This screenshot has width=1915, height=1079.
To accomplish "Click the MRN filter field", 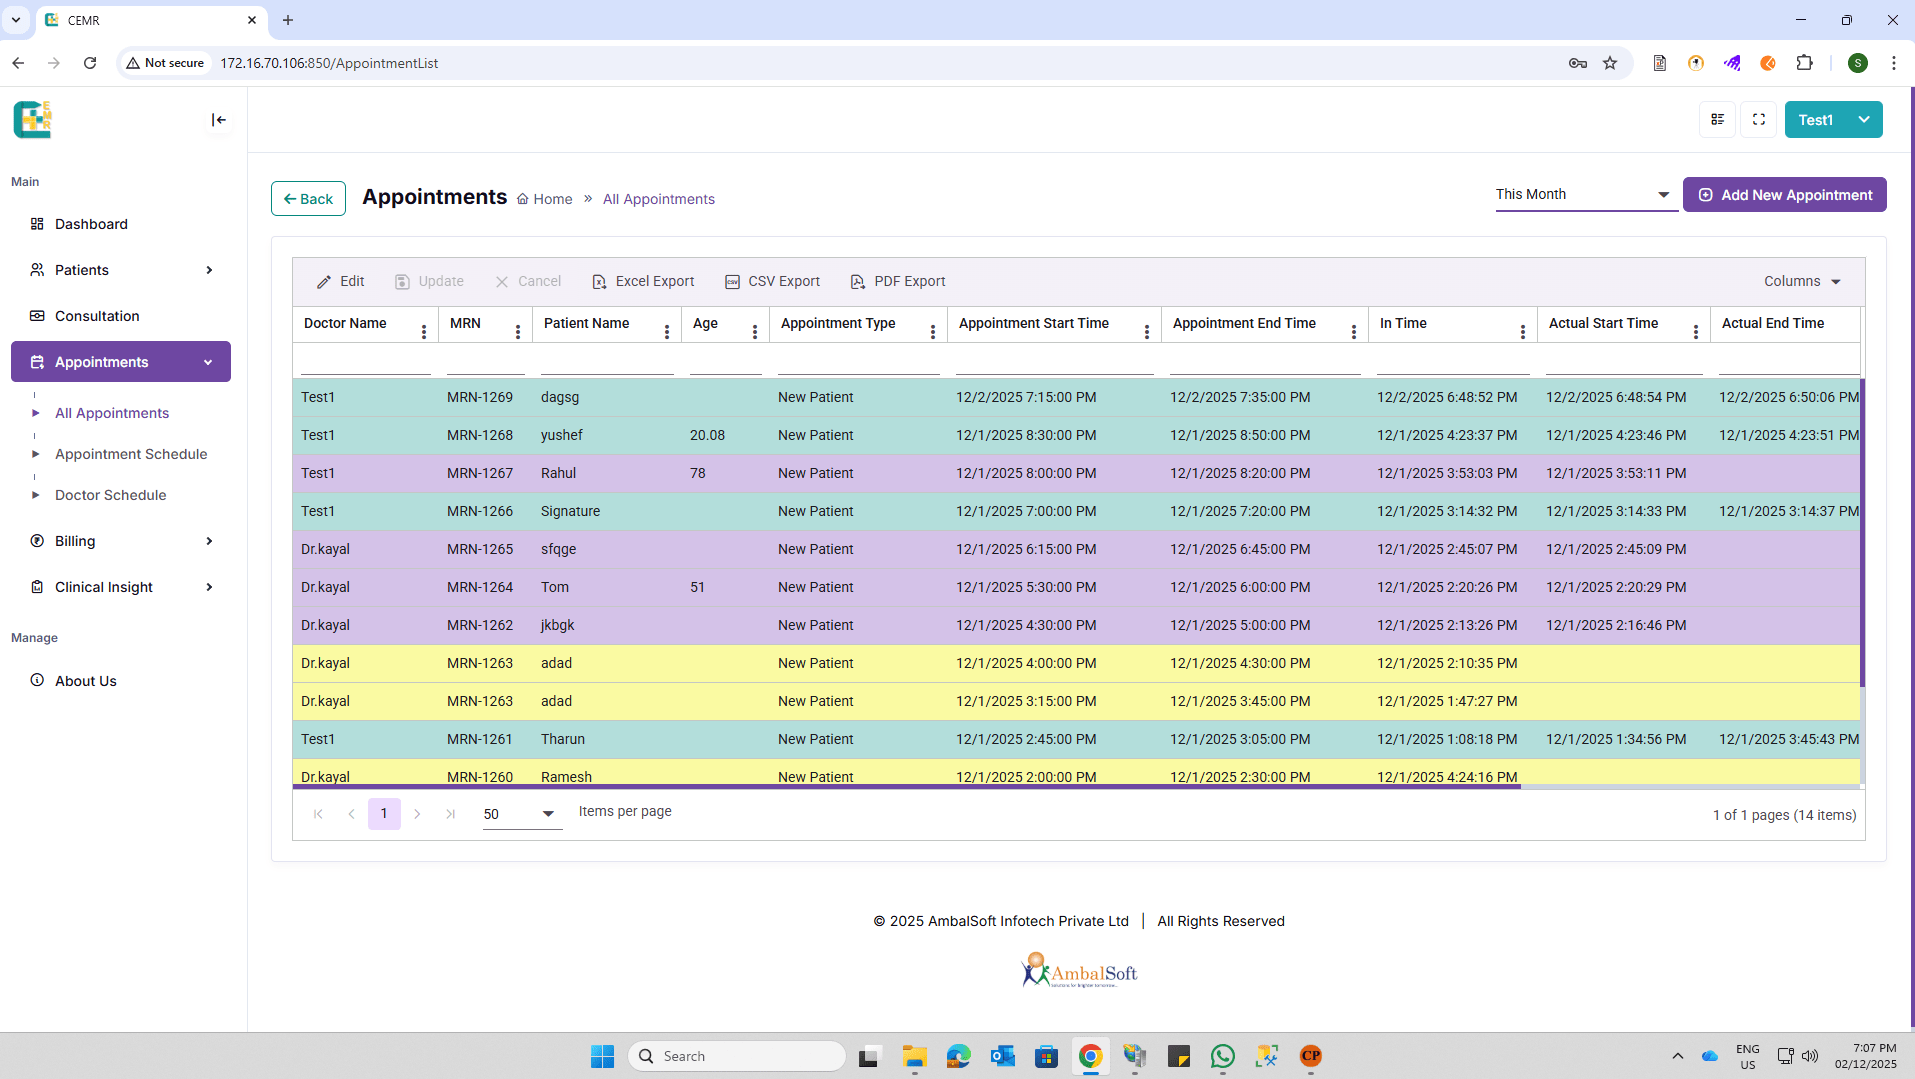I will 486,361.
